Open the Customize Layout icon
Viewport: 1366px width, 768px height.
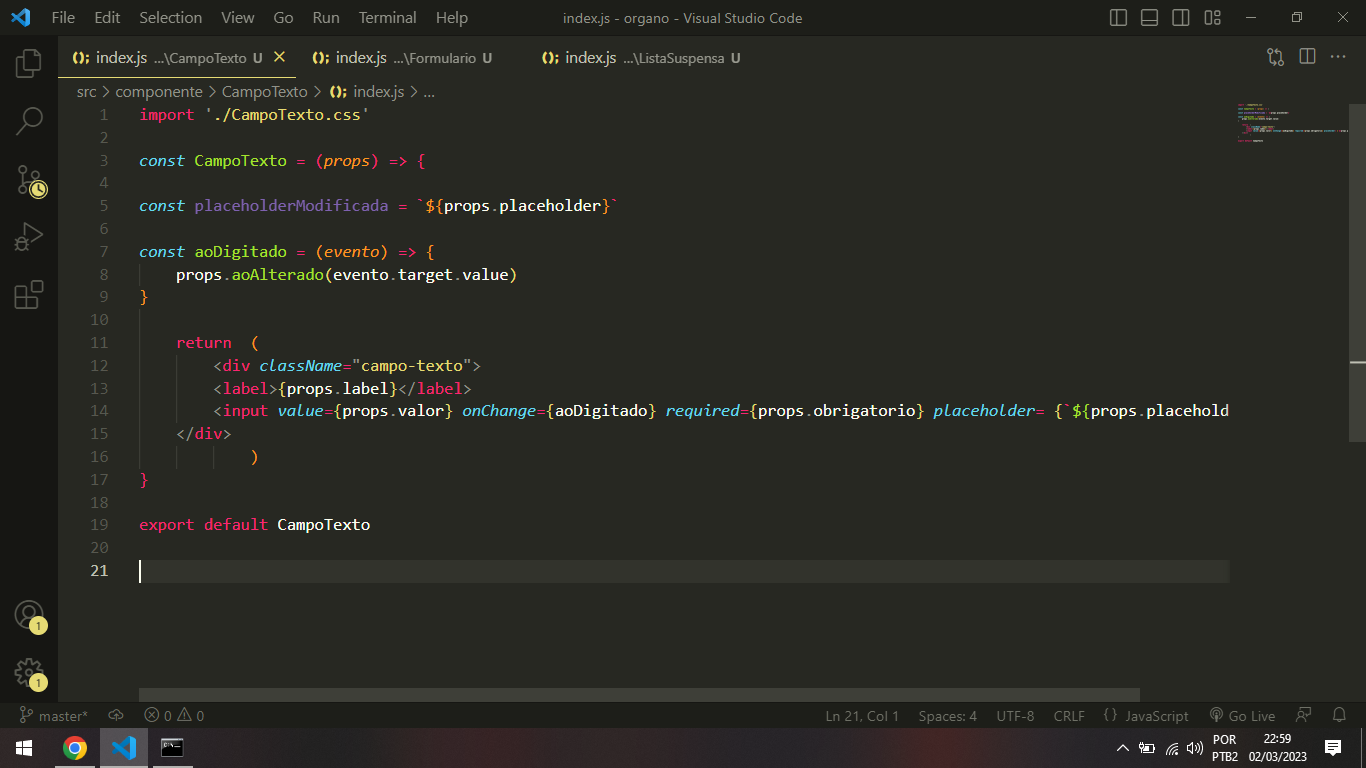coord(1212,18)
